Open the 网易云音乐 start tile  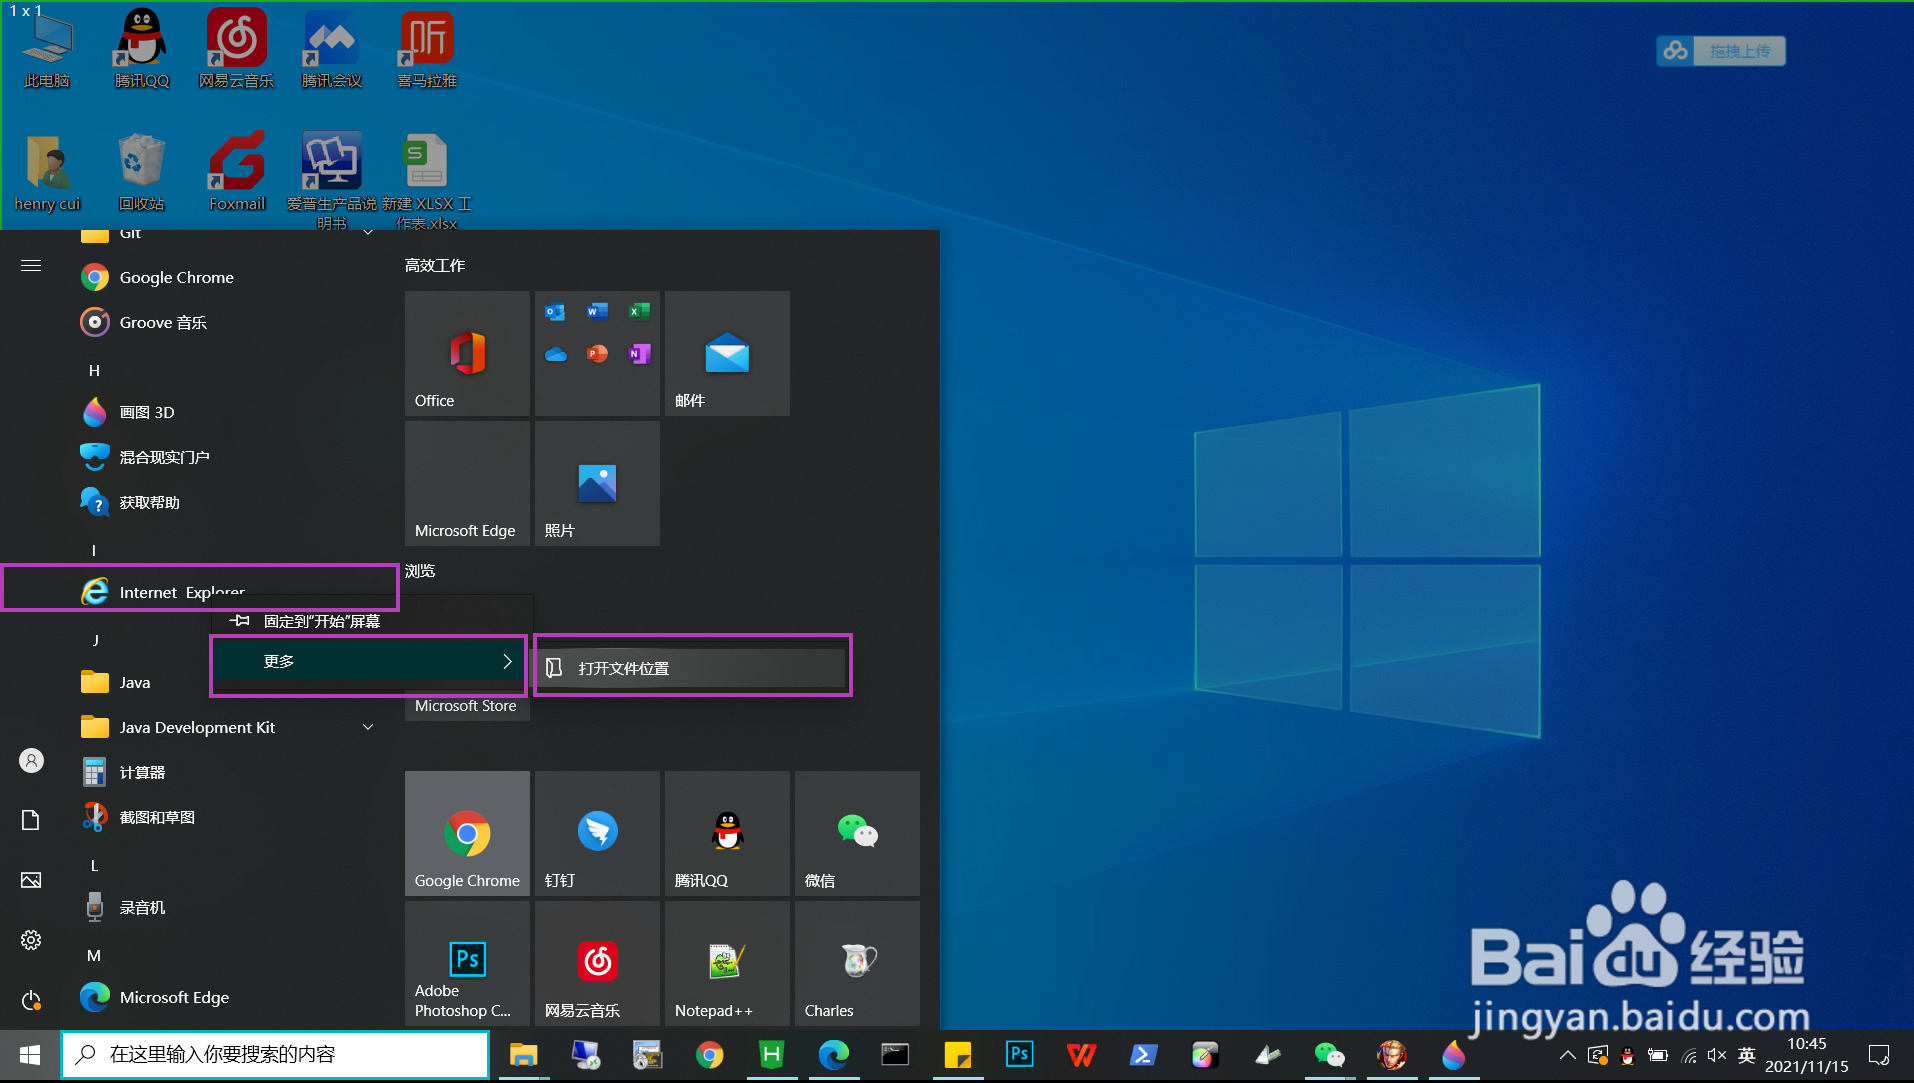[597, 963]
